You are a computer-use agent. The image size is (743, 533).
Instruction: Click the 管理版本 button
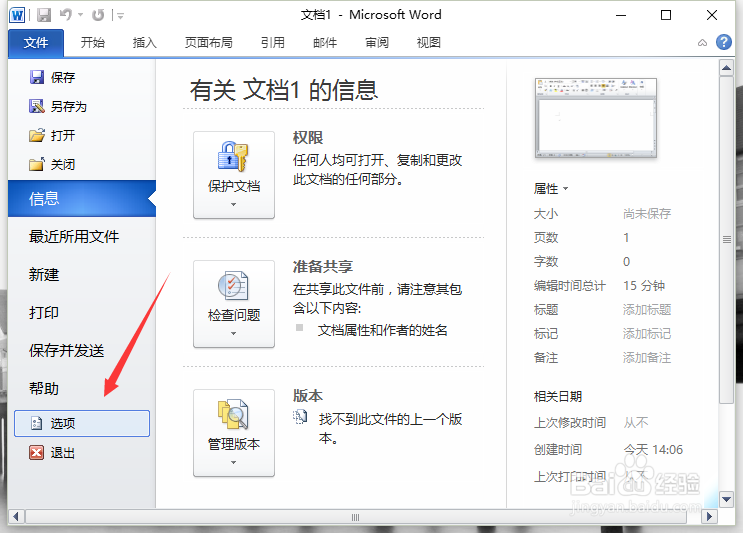[x=234, y=433]
